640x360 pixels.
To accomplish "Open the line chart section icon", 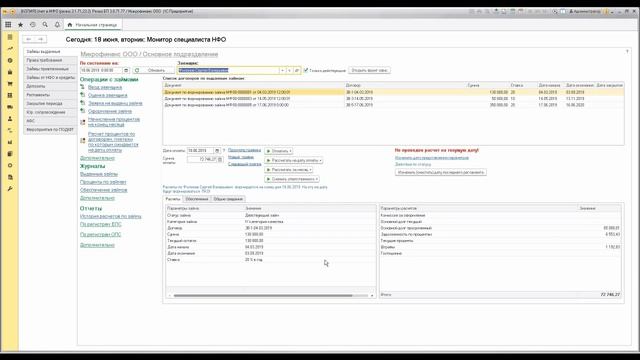I will (x=10, y=49).
